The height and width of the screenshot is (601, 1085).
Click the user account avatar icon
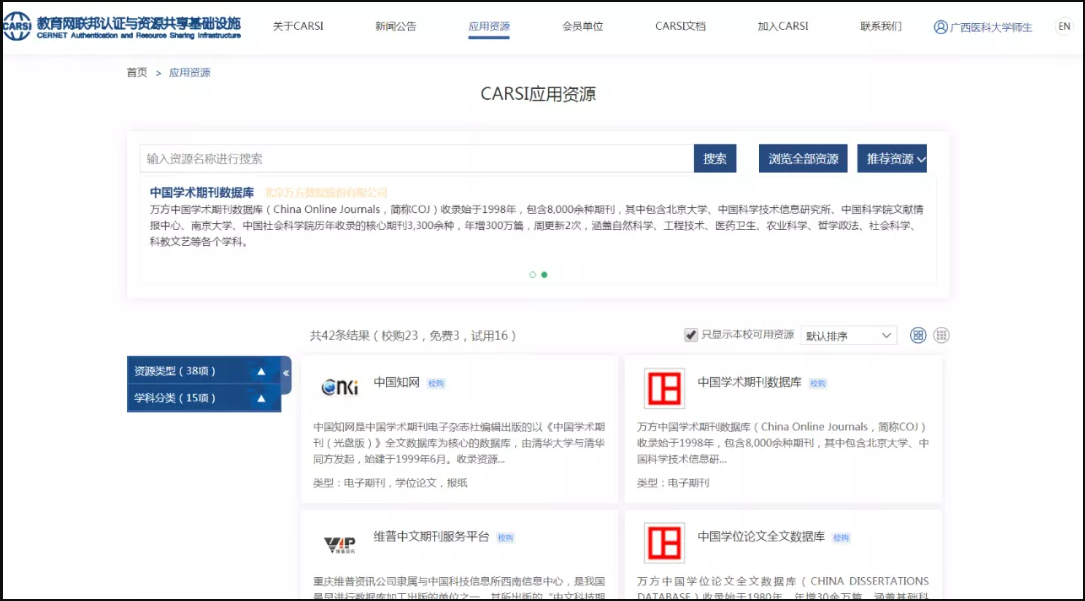(x=940, y=27)
